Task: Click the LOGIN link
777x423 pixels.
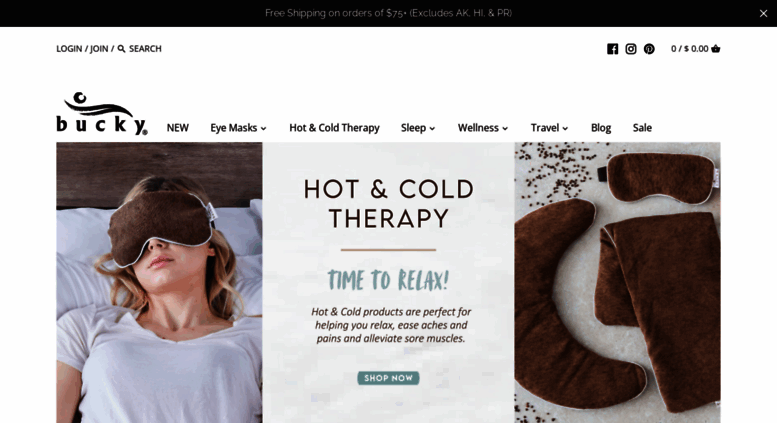Action: 69,49
